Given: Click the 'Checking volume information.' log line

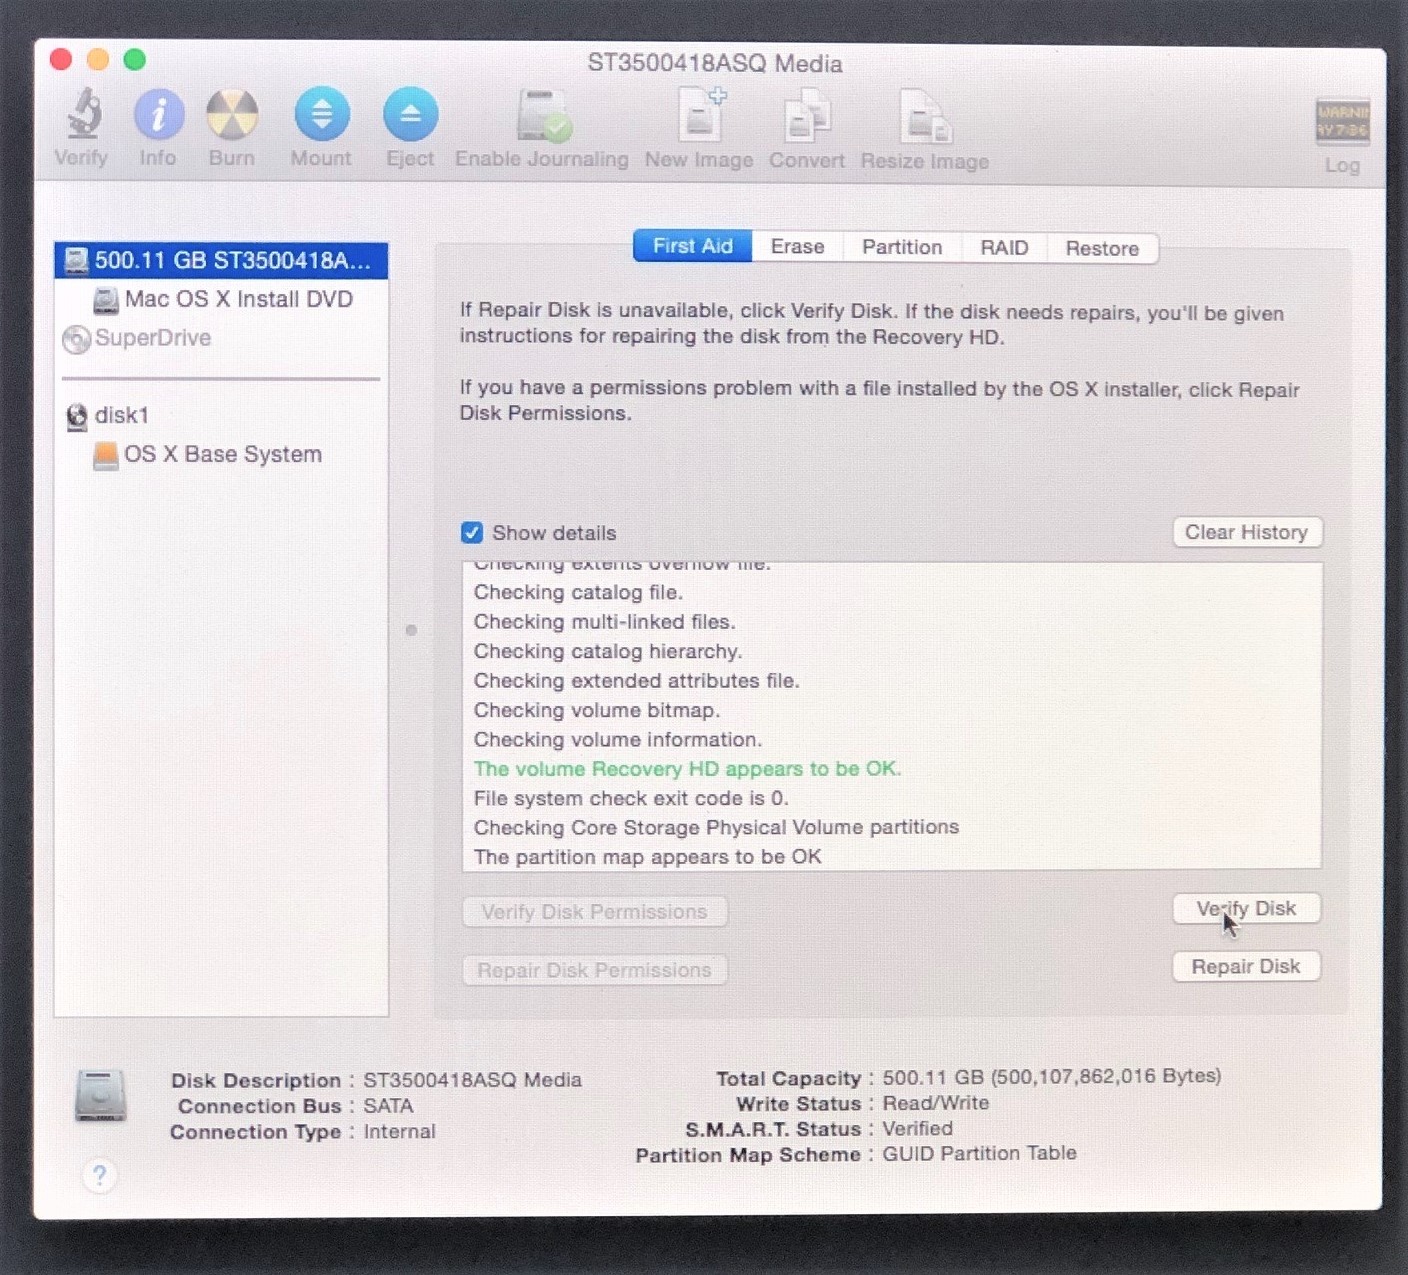Looking at the screenshot, I should pos(617,740).
